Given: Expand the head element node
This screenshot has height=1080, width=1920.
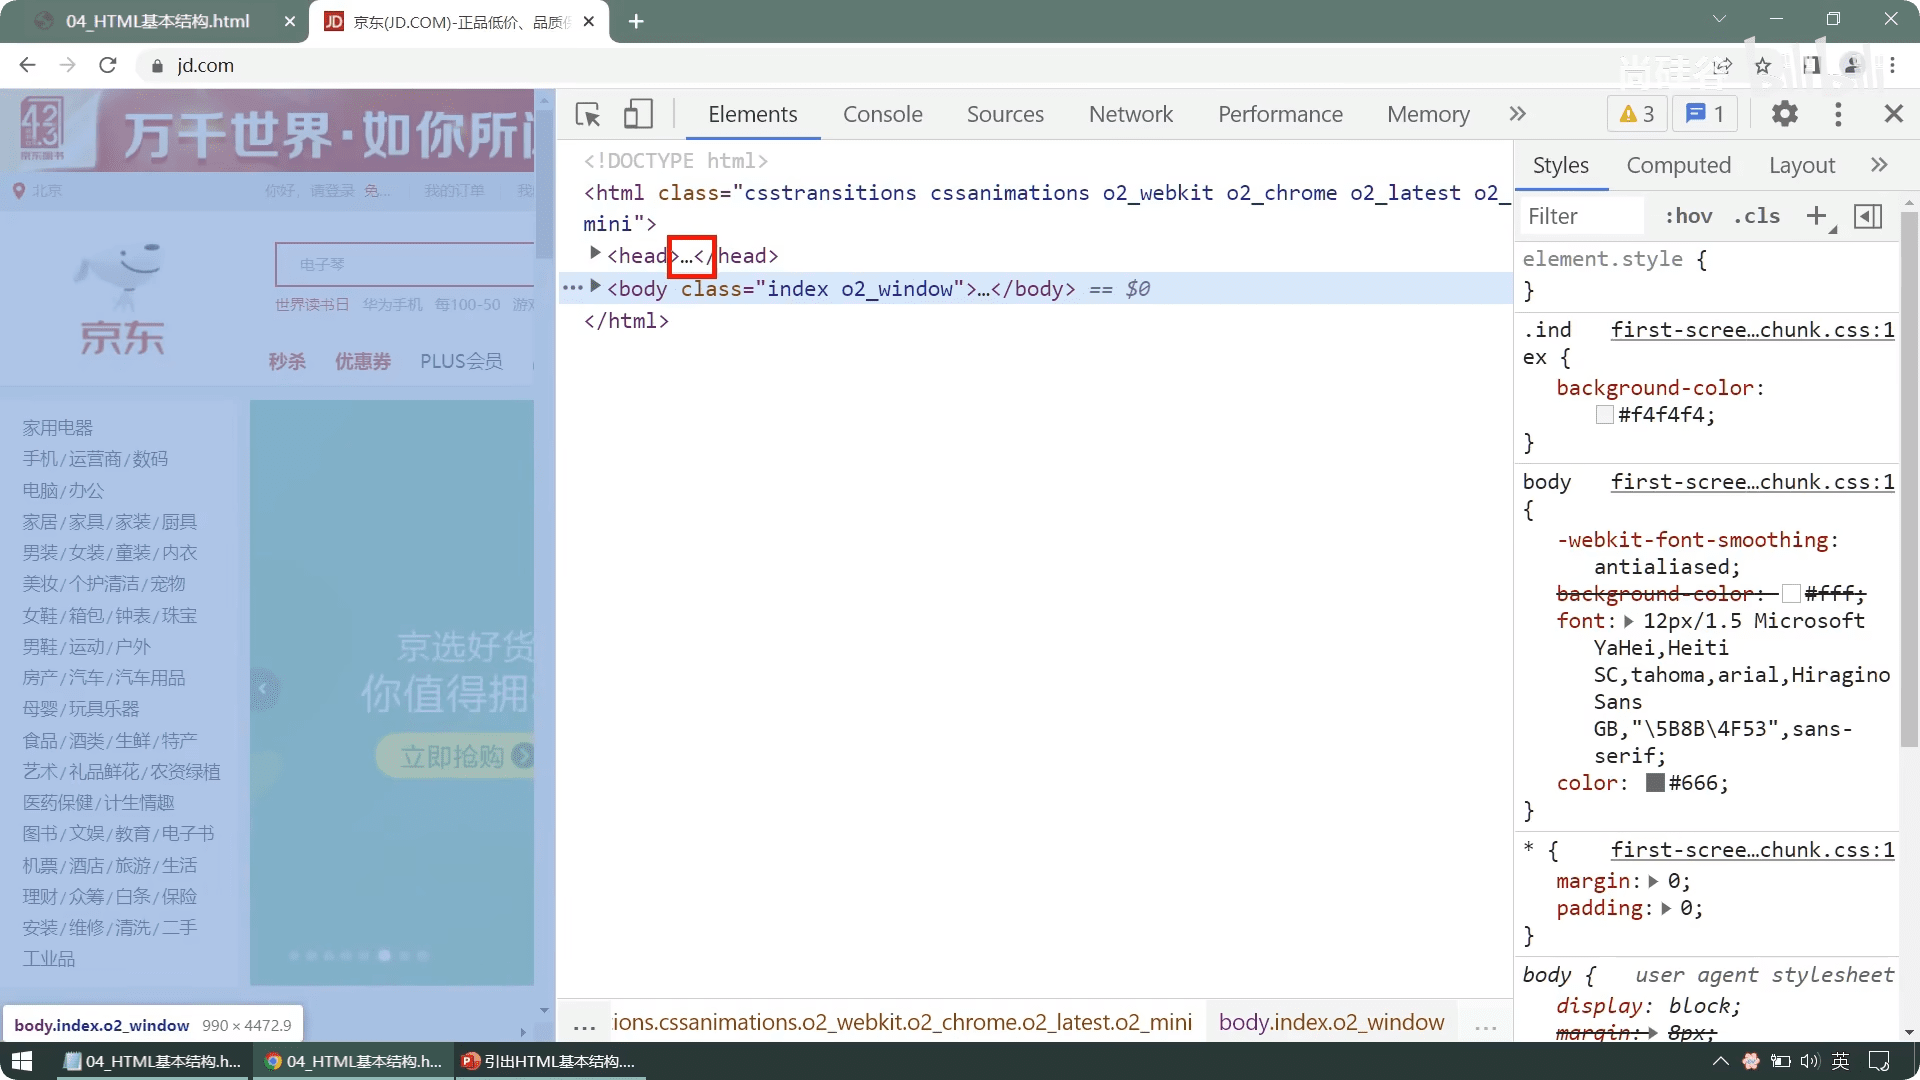Looking at the screenshot, I should click(595, 254).
